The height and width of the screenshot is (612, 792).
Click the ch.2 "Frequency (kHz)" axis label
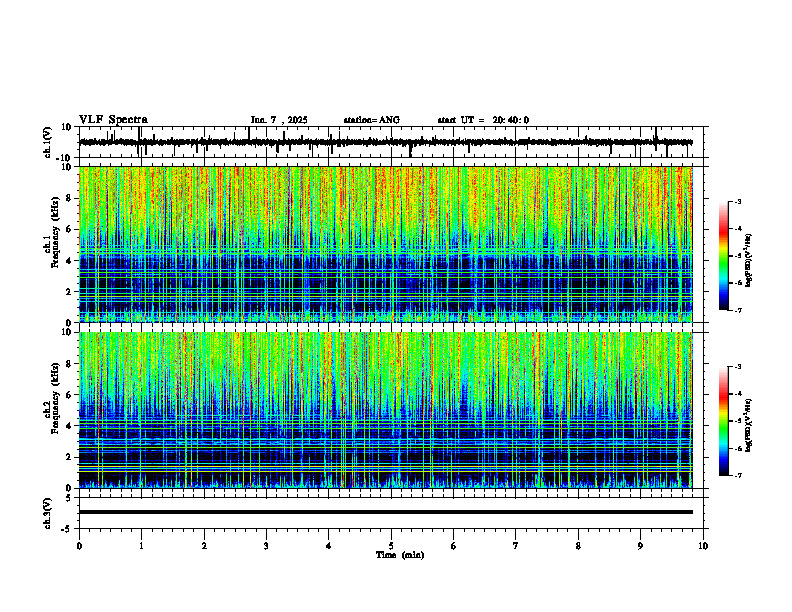coord(55,398)
